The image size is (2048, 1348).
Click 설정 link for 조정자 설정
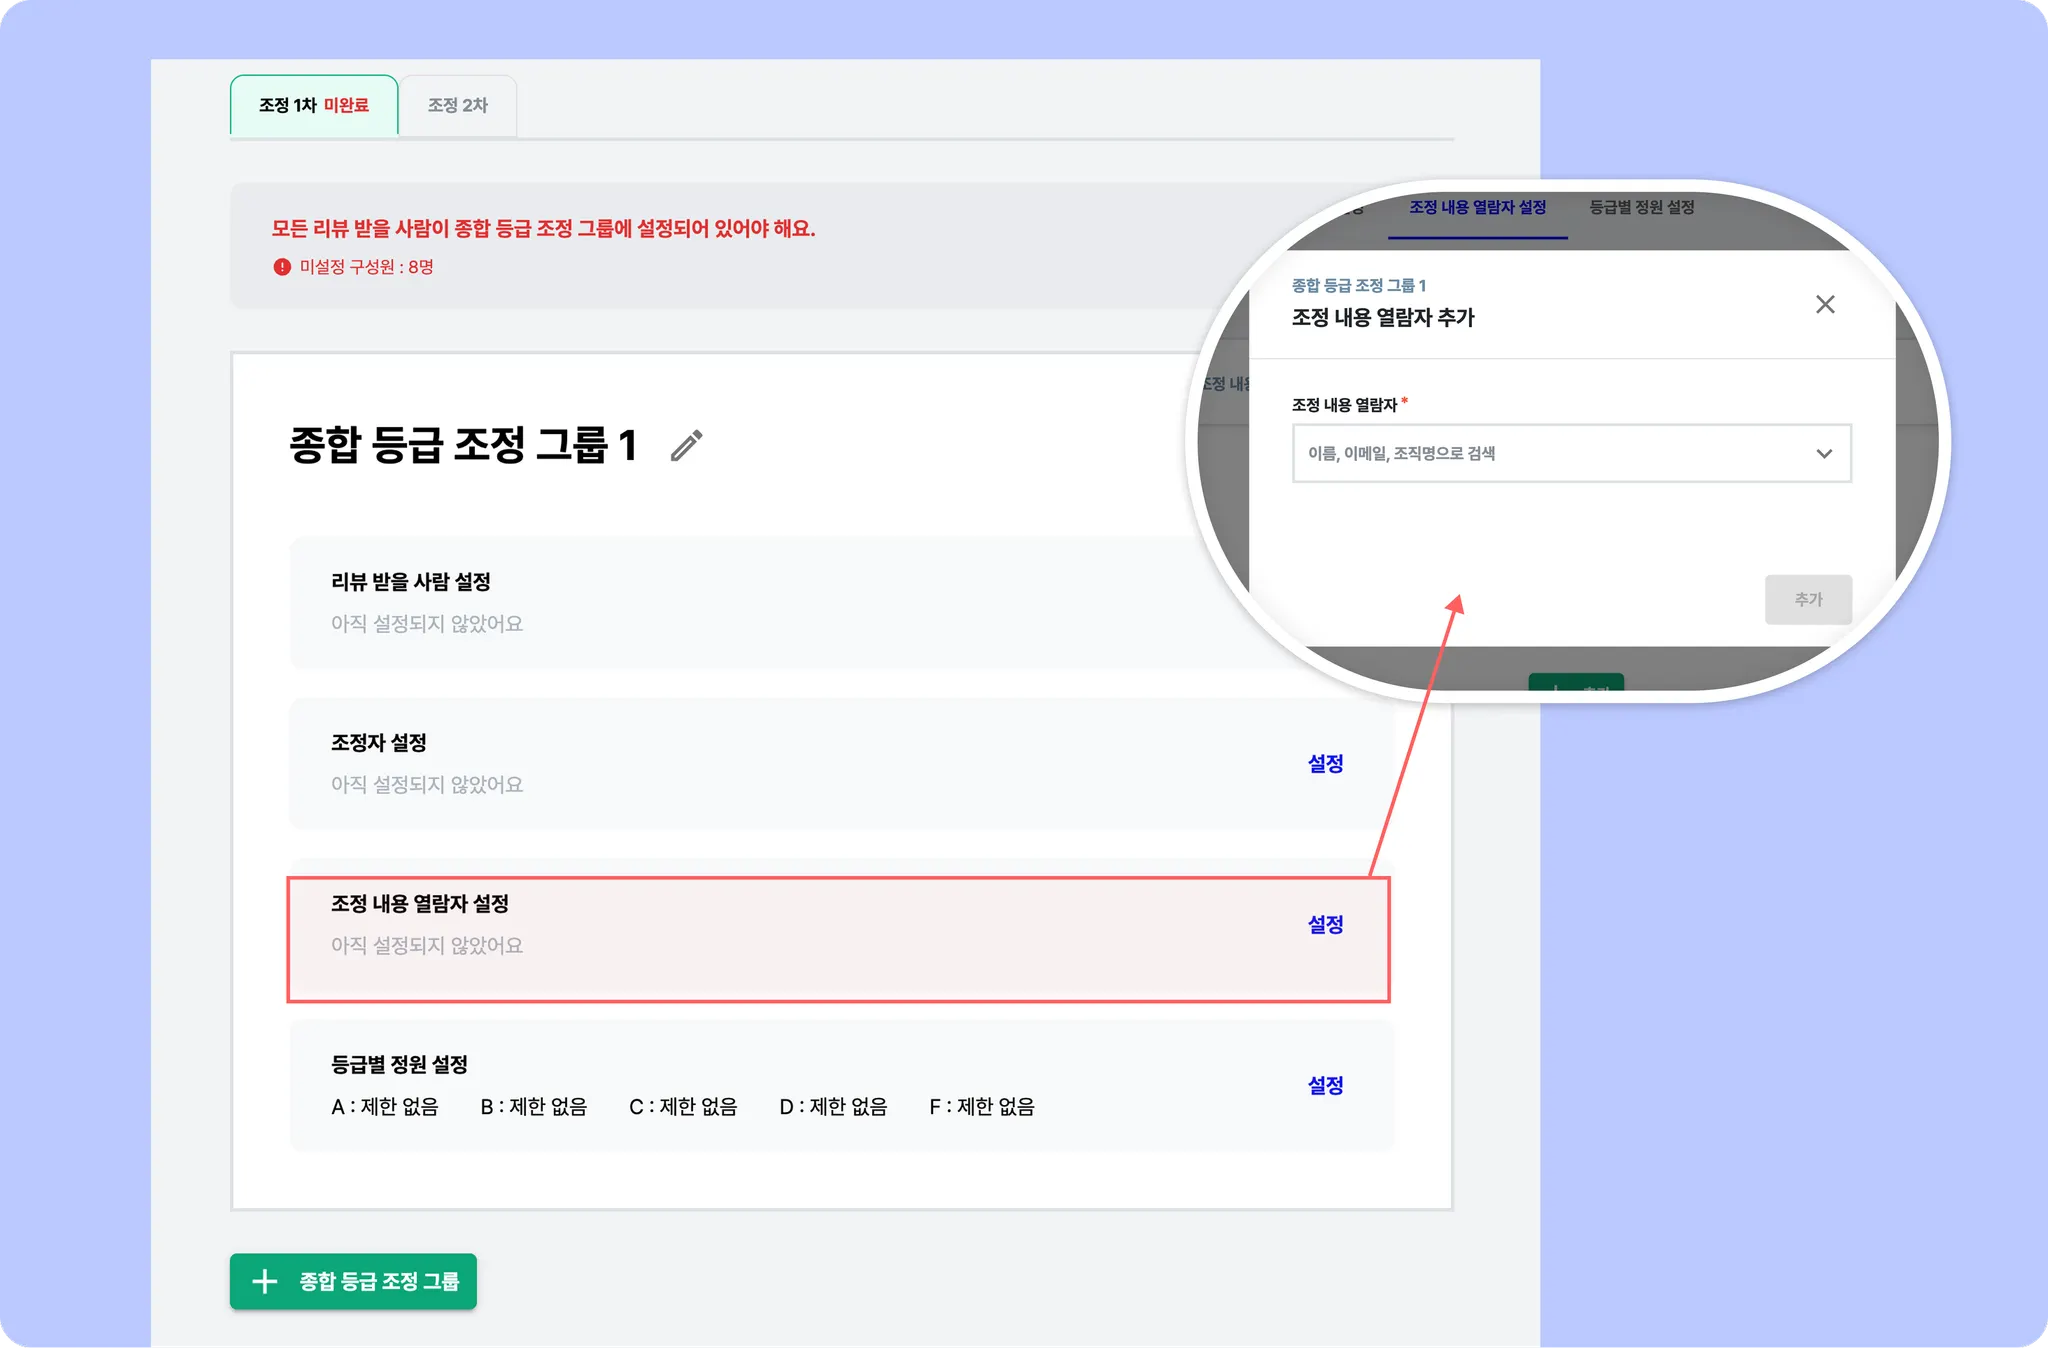coord(1325,764)
